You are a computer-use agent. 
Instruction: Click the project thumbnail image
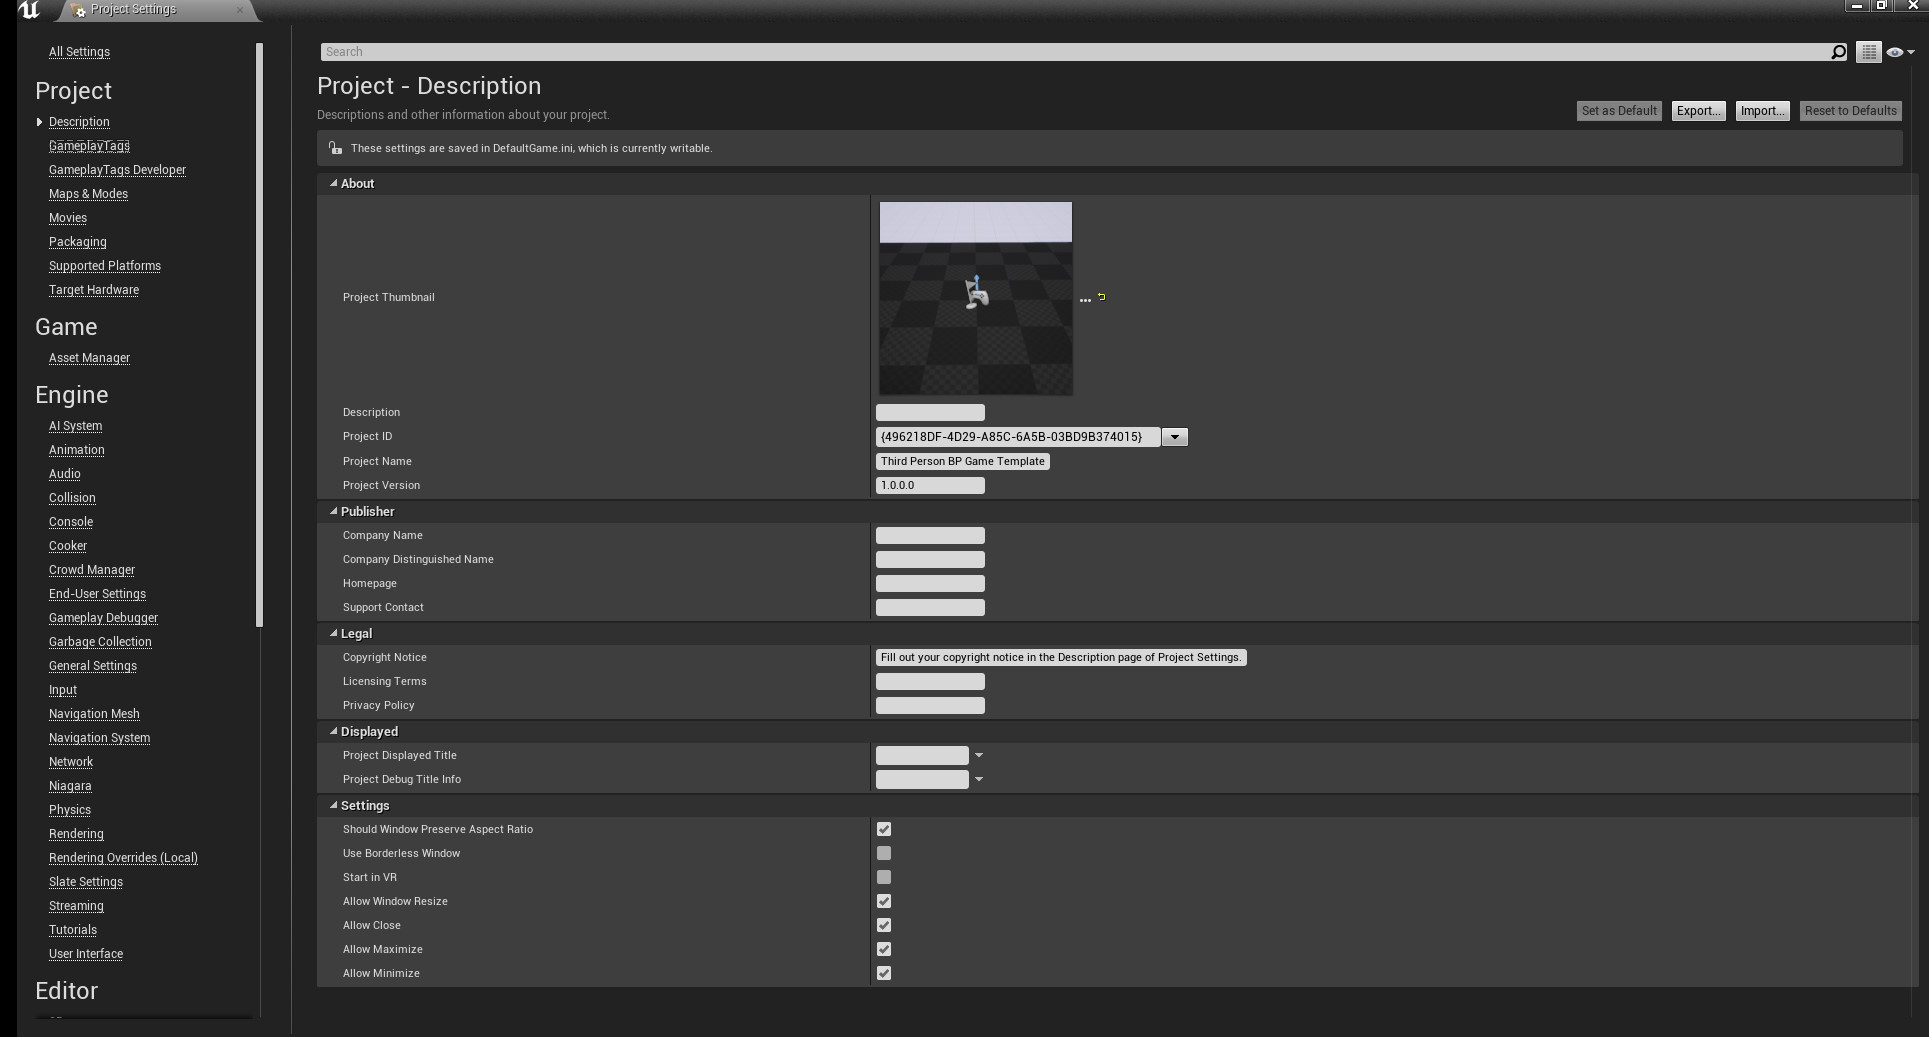click(x=976, y=298)
